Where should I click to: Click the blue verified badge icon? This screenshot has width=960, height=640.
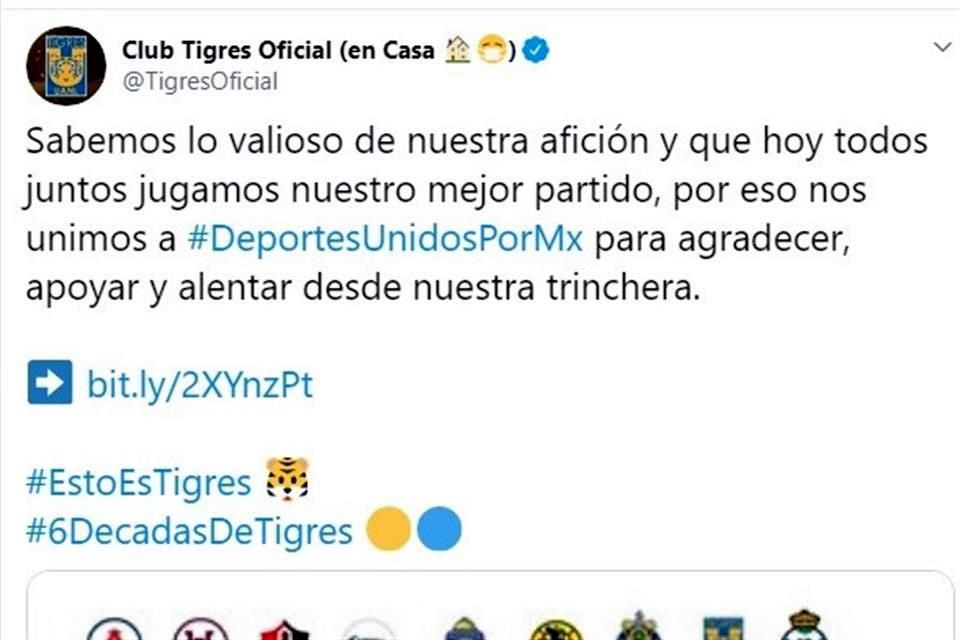(536, 50)
